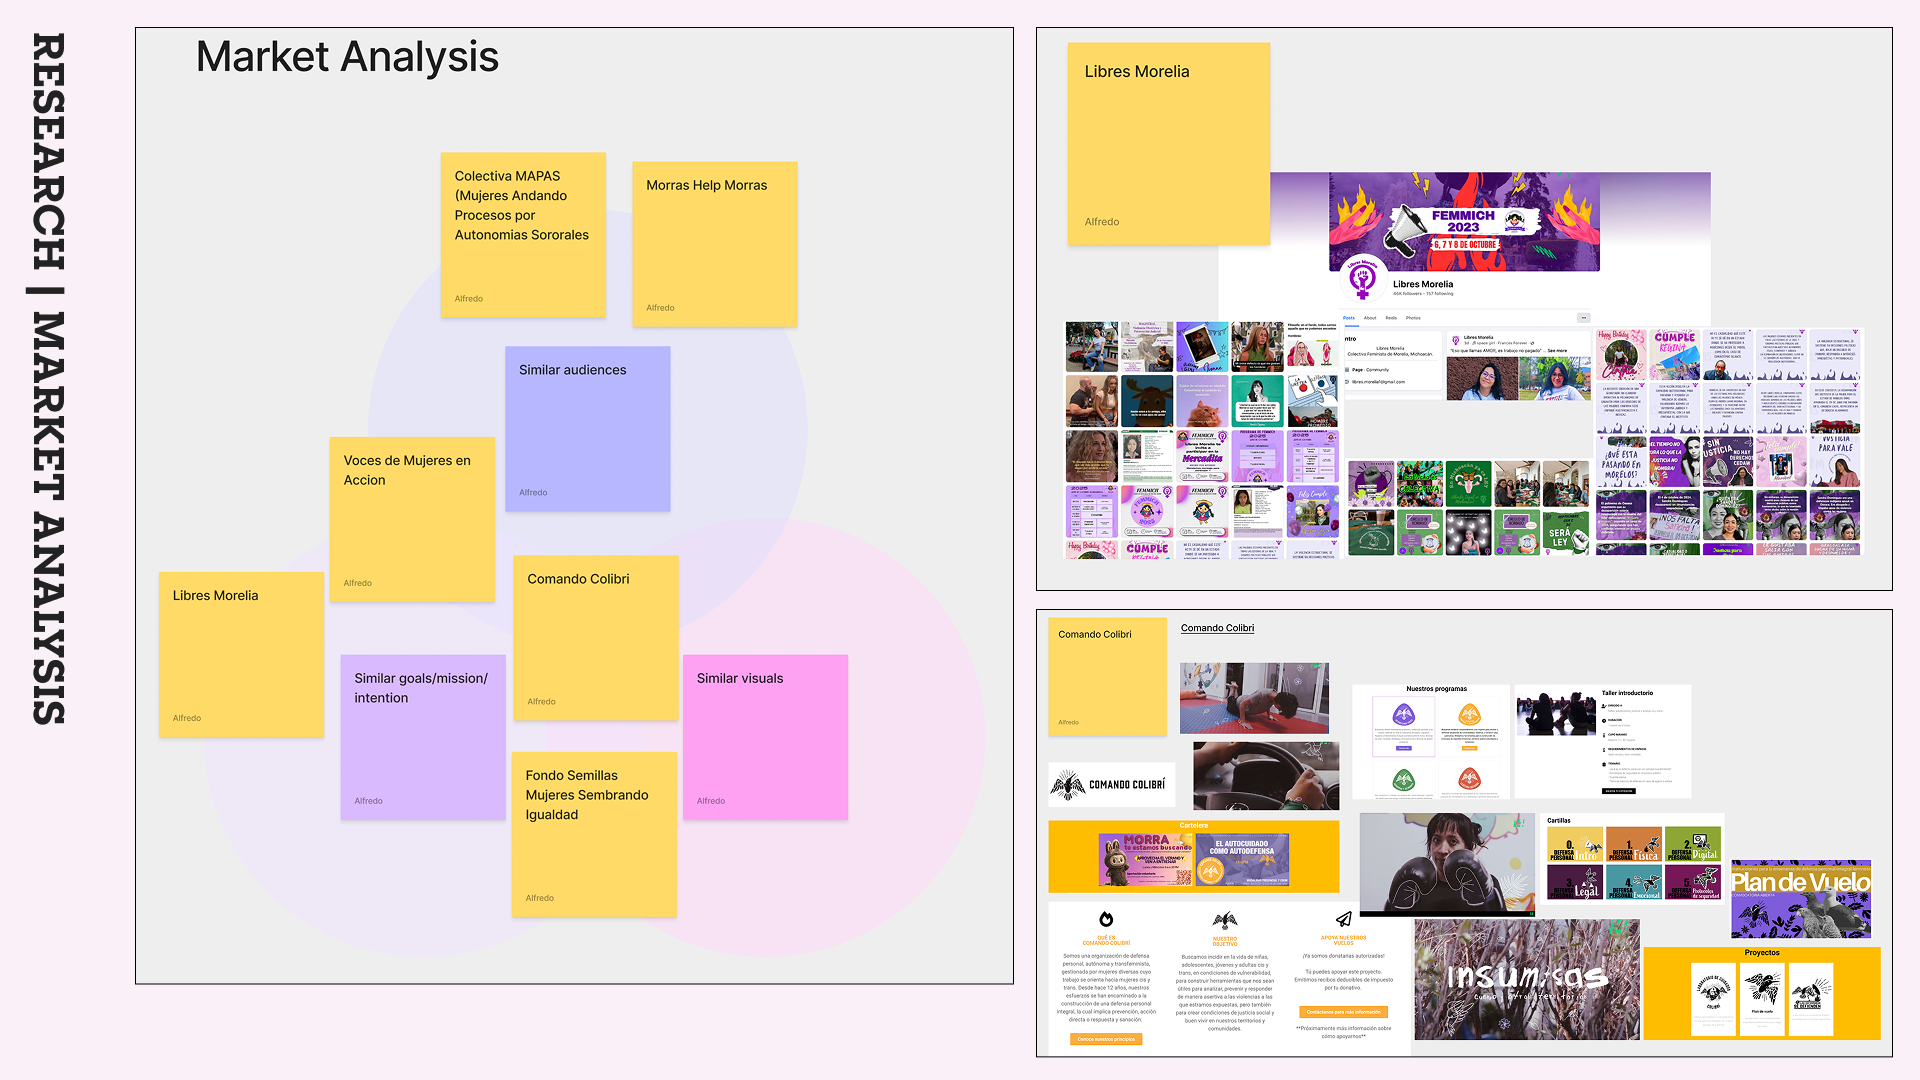
Task: Open the Photos tab
Action: pyautogui.click(x=1413, y=318)
